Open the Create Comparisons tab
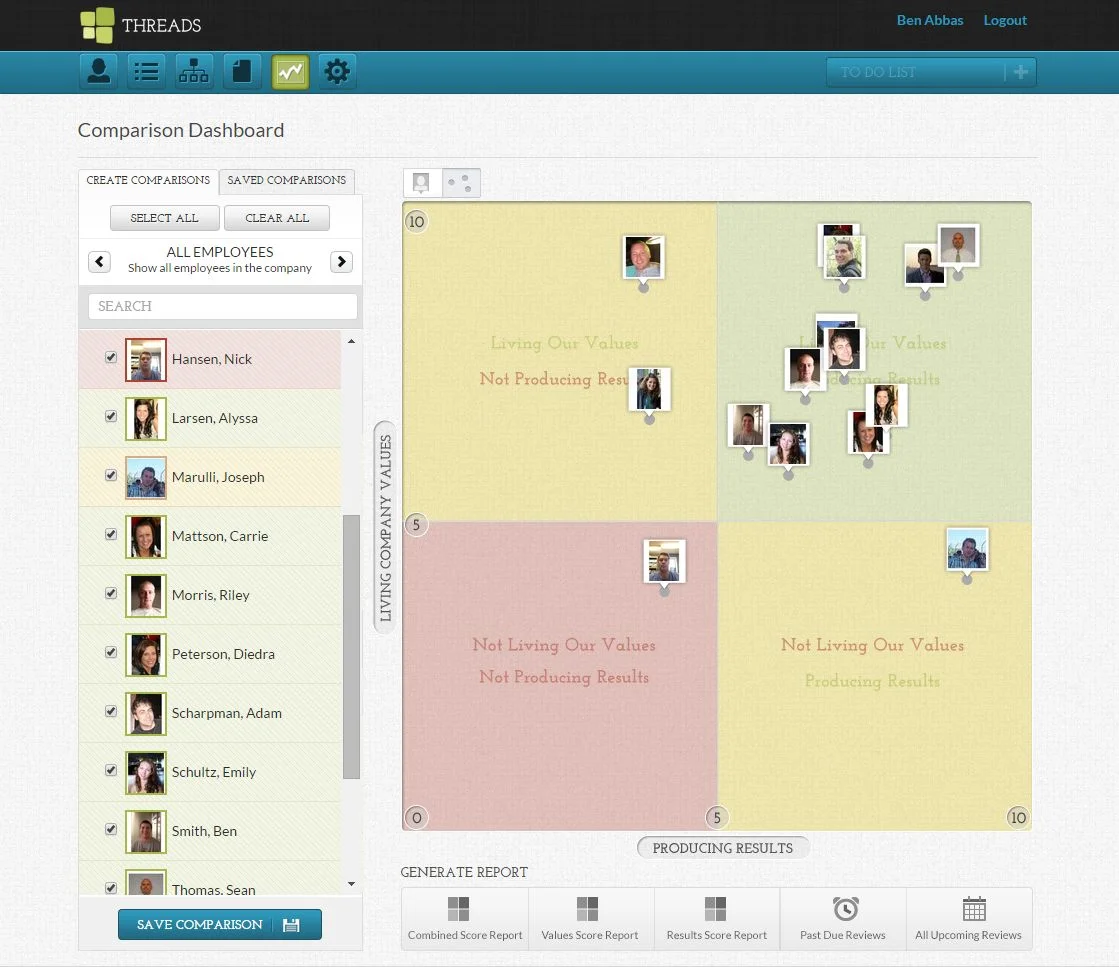Screen dimensions: 1119x967 [147, 181]
